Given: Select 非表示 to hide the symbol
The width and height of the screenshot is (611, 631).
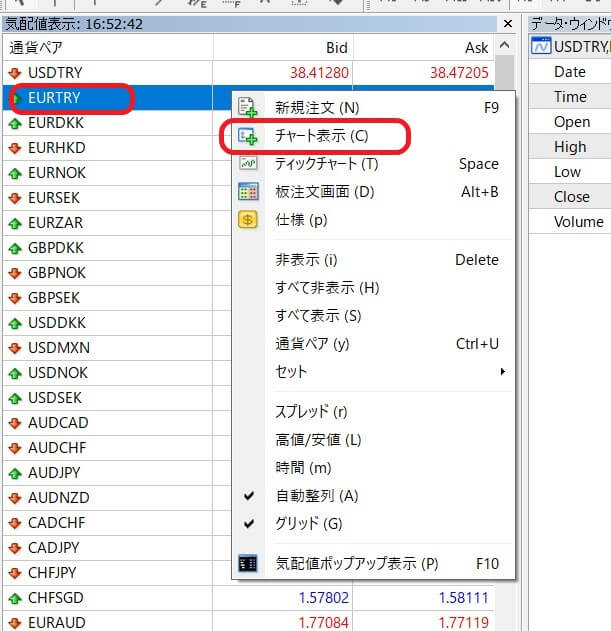Looking at the screenshot, I should [306, 260].
